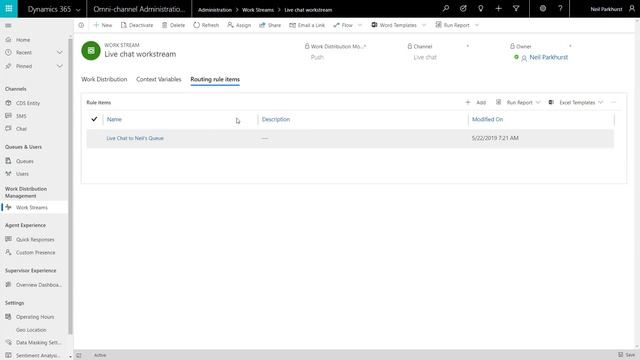Sort by the Name column header
Screen dimensions: 640x360
(114, 119)
